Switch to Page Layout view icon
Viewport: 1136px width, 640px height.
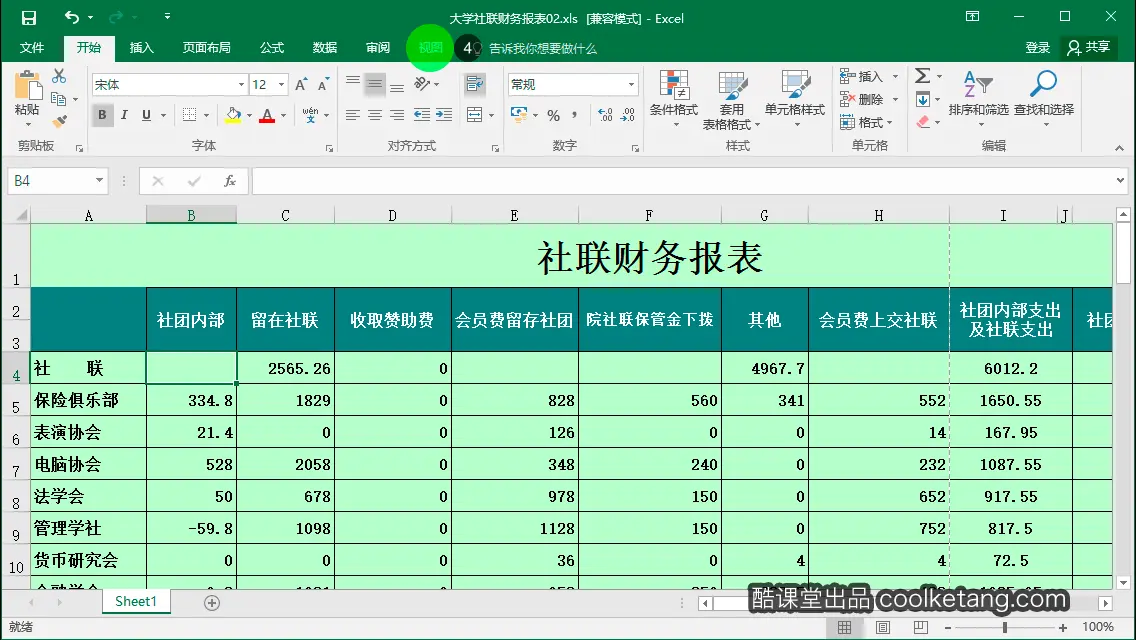coord(883,628)
